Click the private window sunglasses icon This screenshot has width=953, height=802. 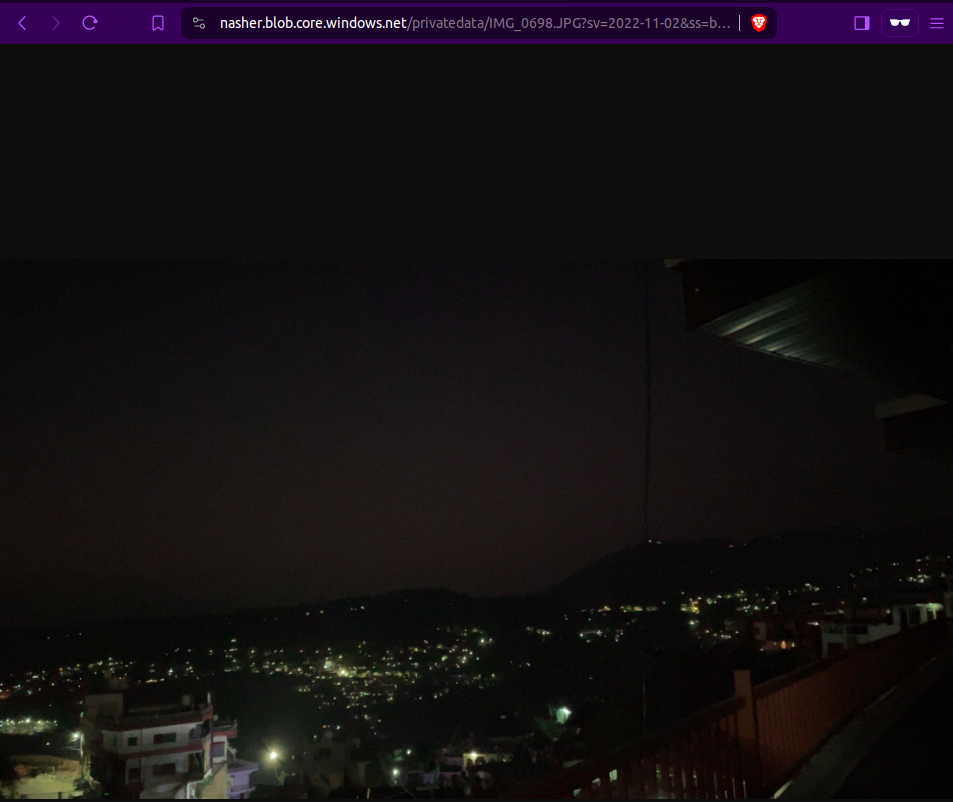click(x=899, y=23)
